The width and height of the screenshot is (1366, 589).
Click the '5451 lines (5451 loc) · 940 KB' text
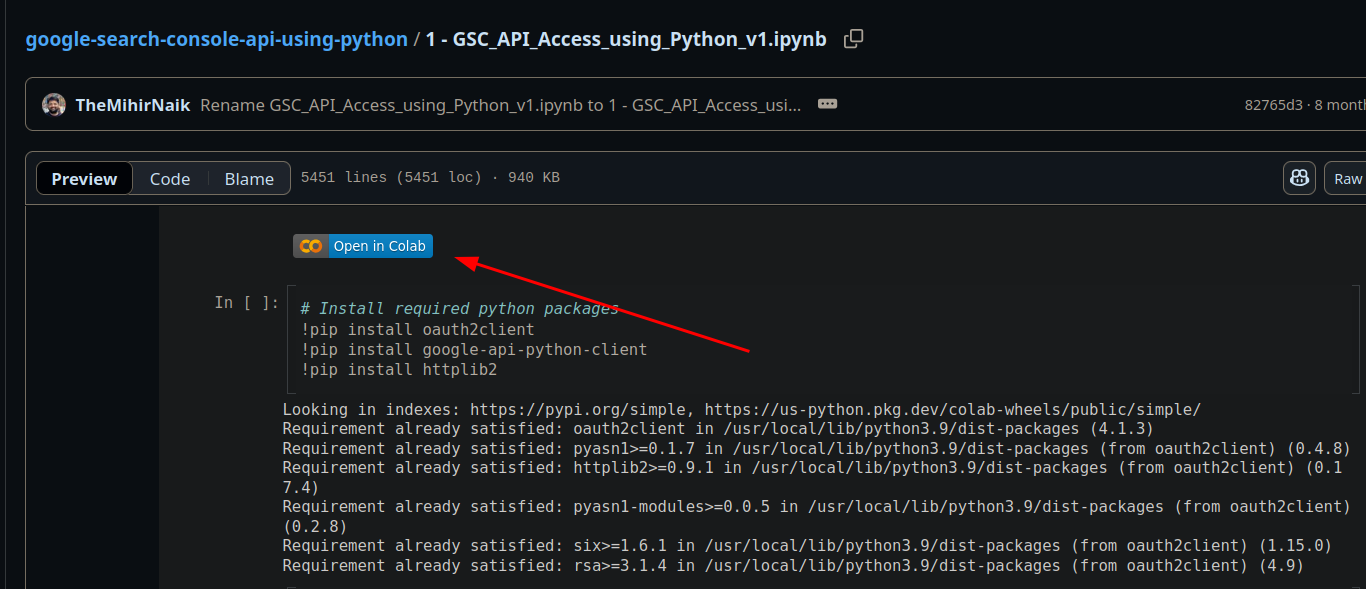(x=430, y=178)
